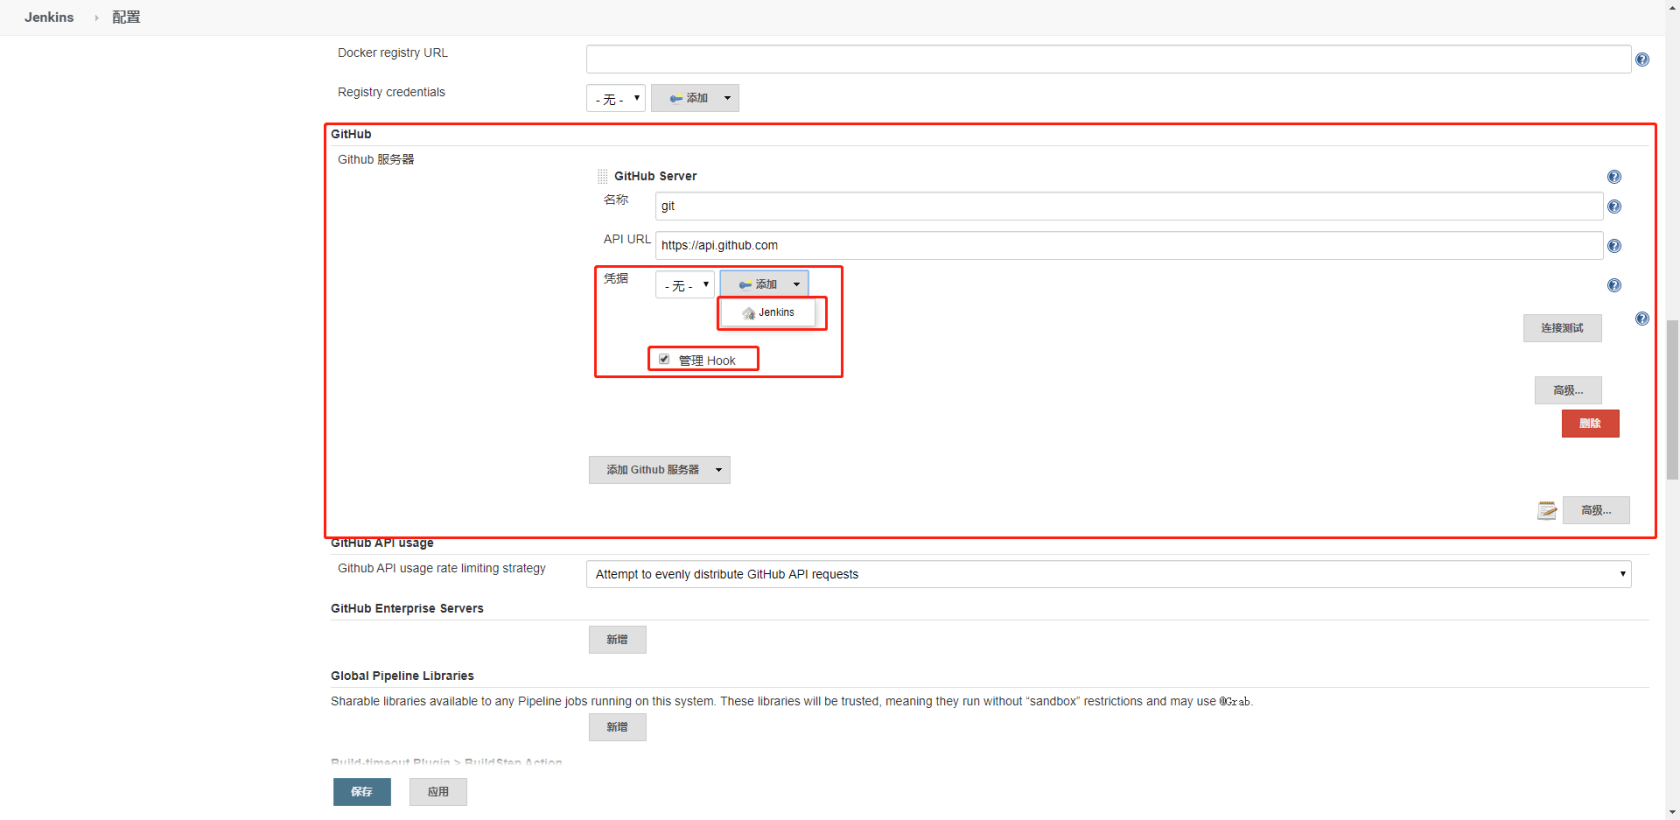Screen dimensions: 1680x820
Task: Click the 名称 field containing git
Action: pos(1129,206)
